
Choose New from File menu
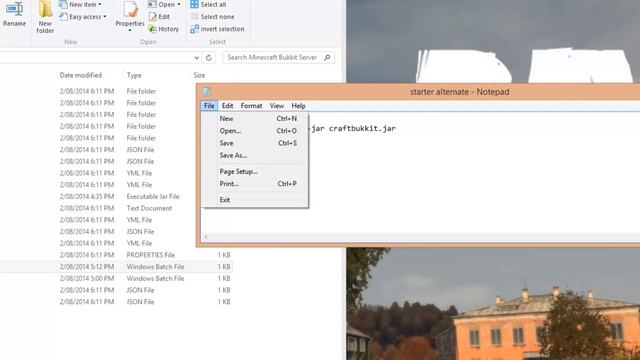tap(255, 118)
